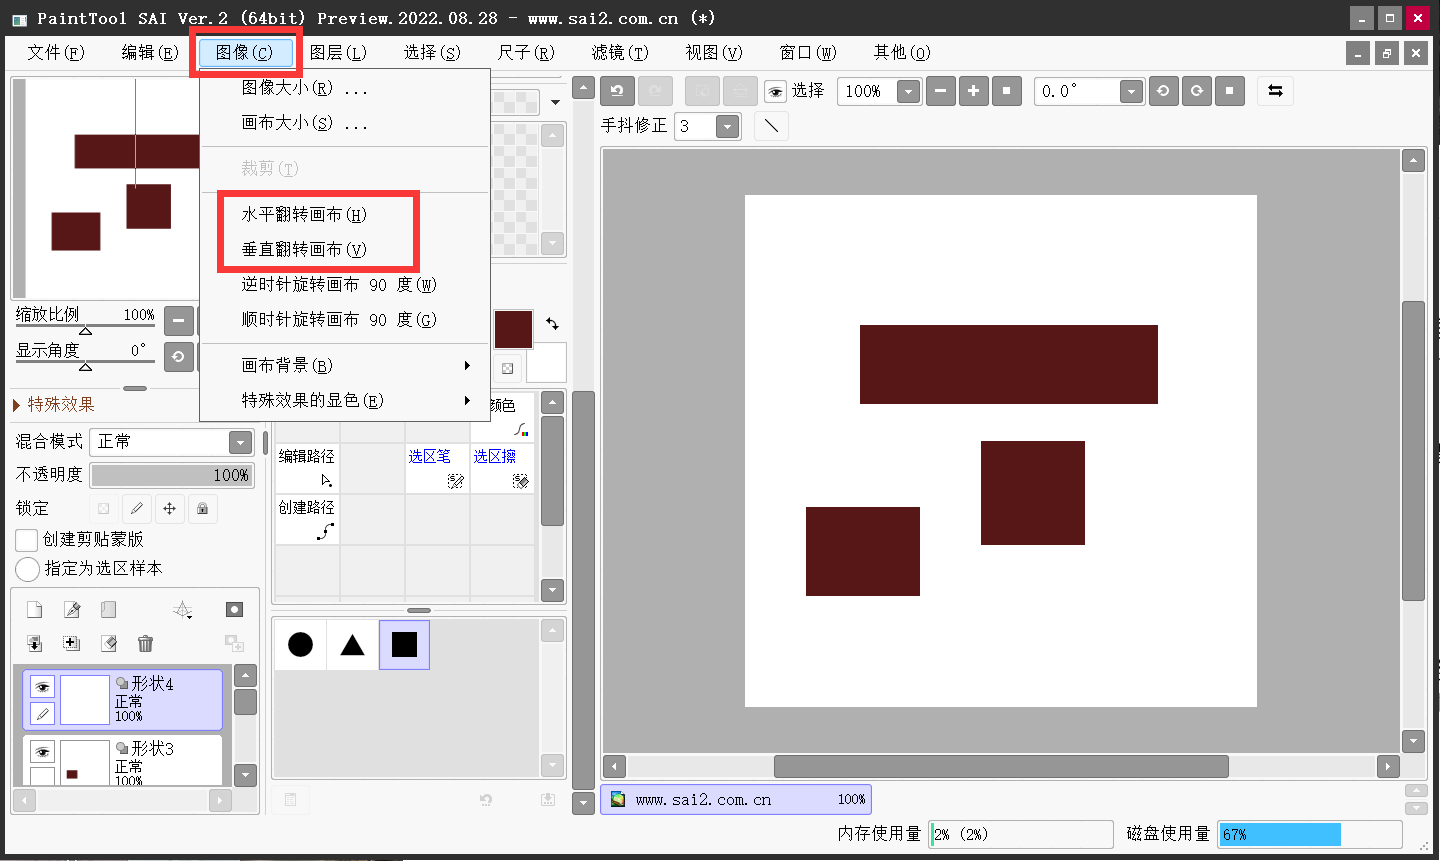Check the 创建剪贴蒙版 checkbox

pos(27,540)
